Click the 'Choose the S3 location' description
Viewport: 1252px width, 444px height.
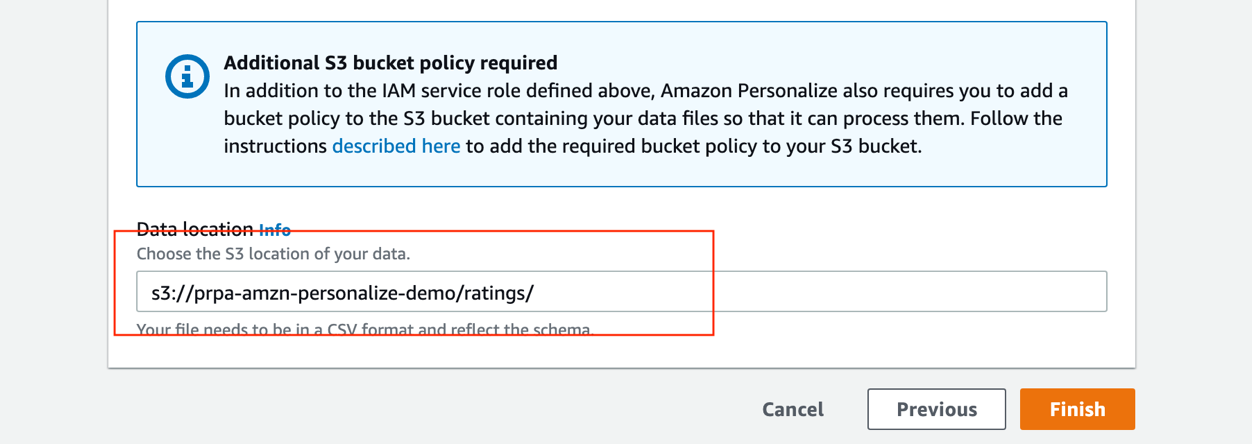pyautogui.click(x=273, y=254)
